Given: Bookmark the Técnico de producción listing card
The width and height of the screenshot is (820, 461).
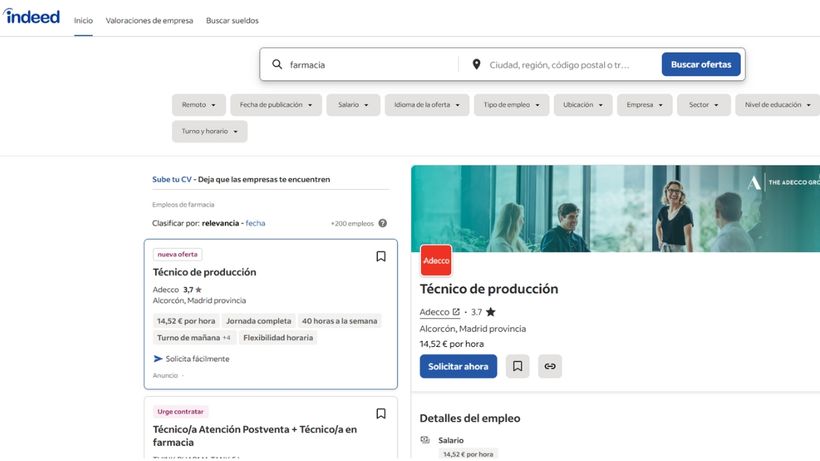Looking at the screenshot, I should (x=381, y=256).
